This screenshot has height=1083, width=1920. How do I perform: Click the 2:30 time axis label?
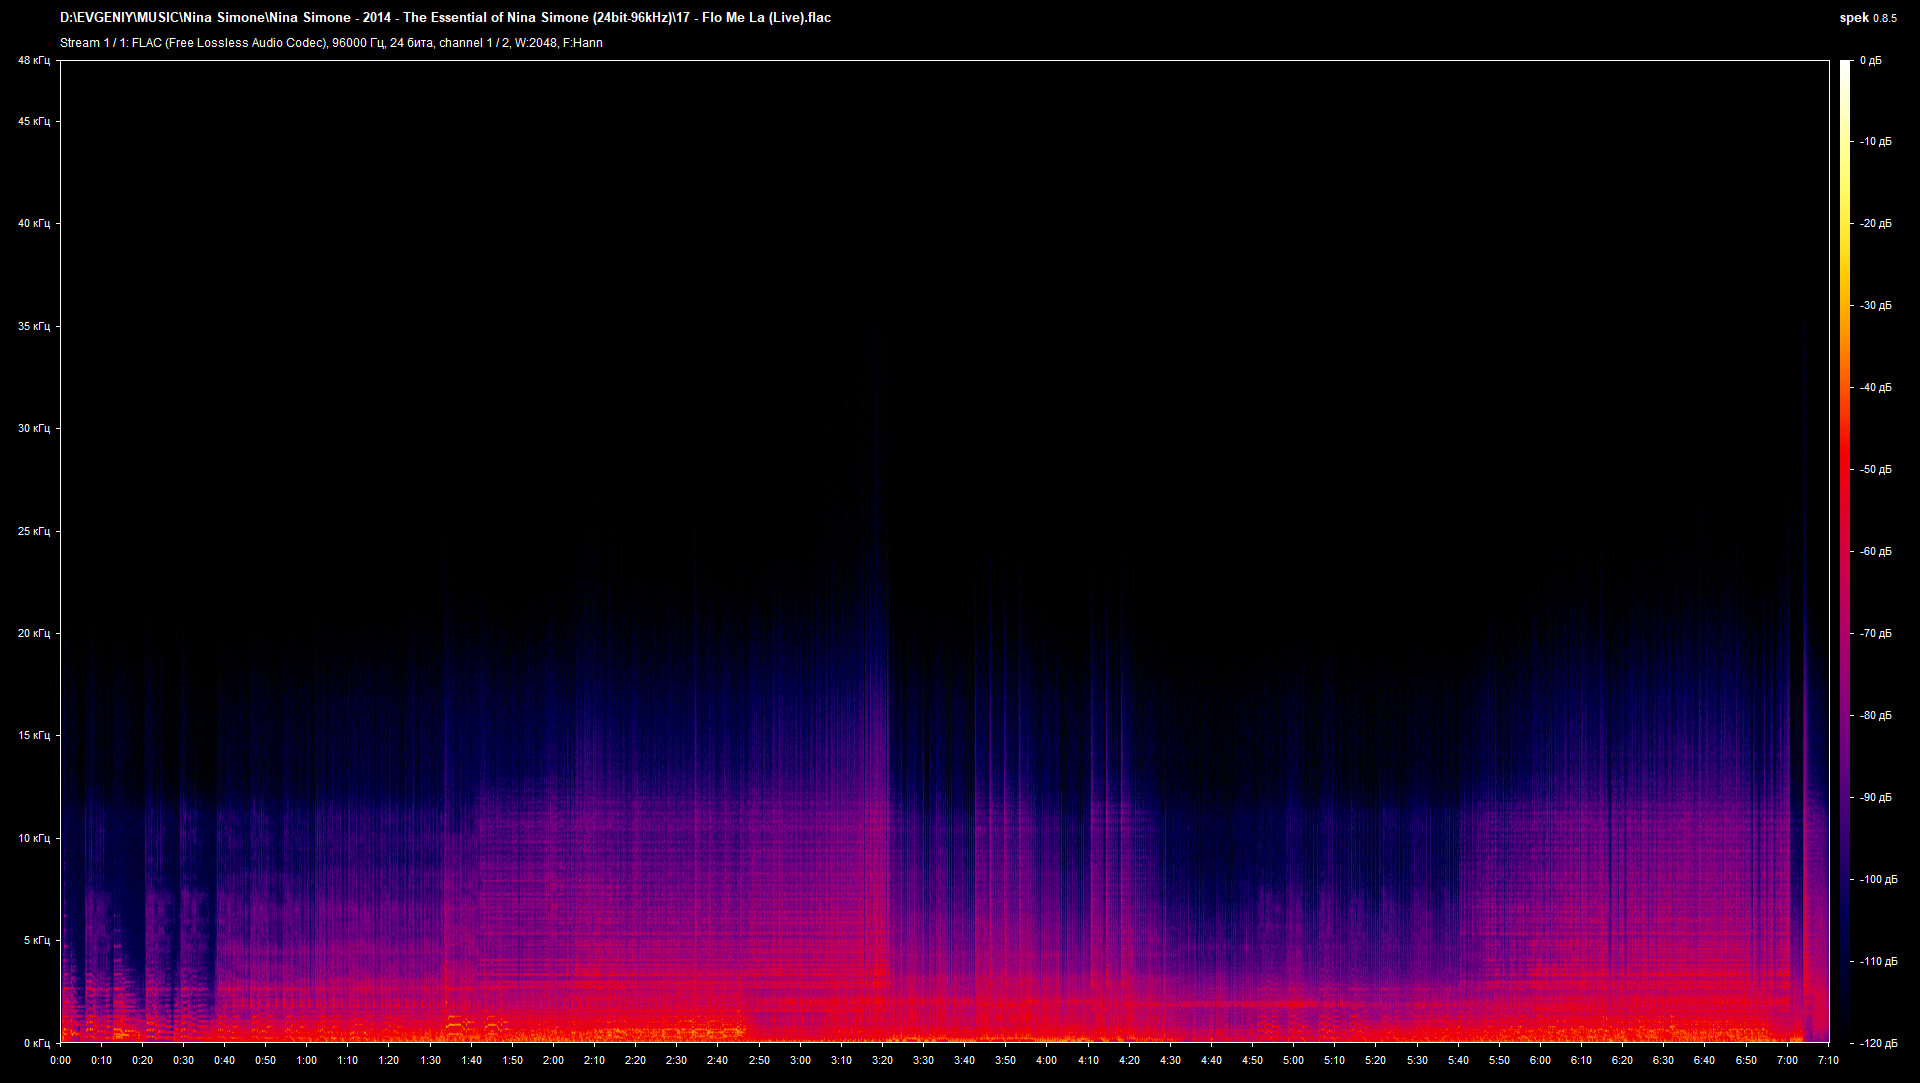[677, 1061]
